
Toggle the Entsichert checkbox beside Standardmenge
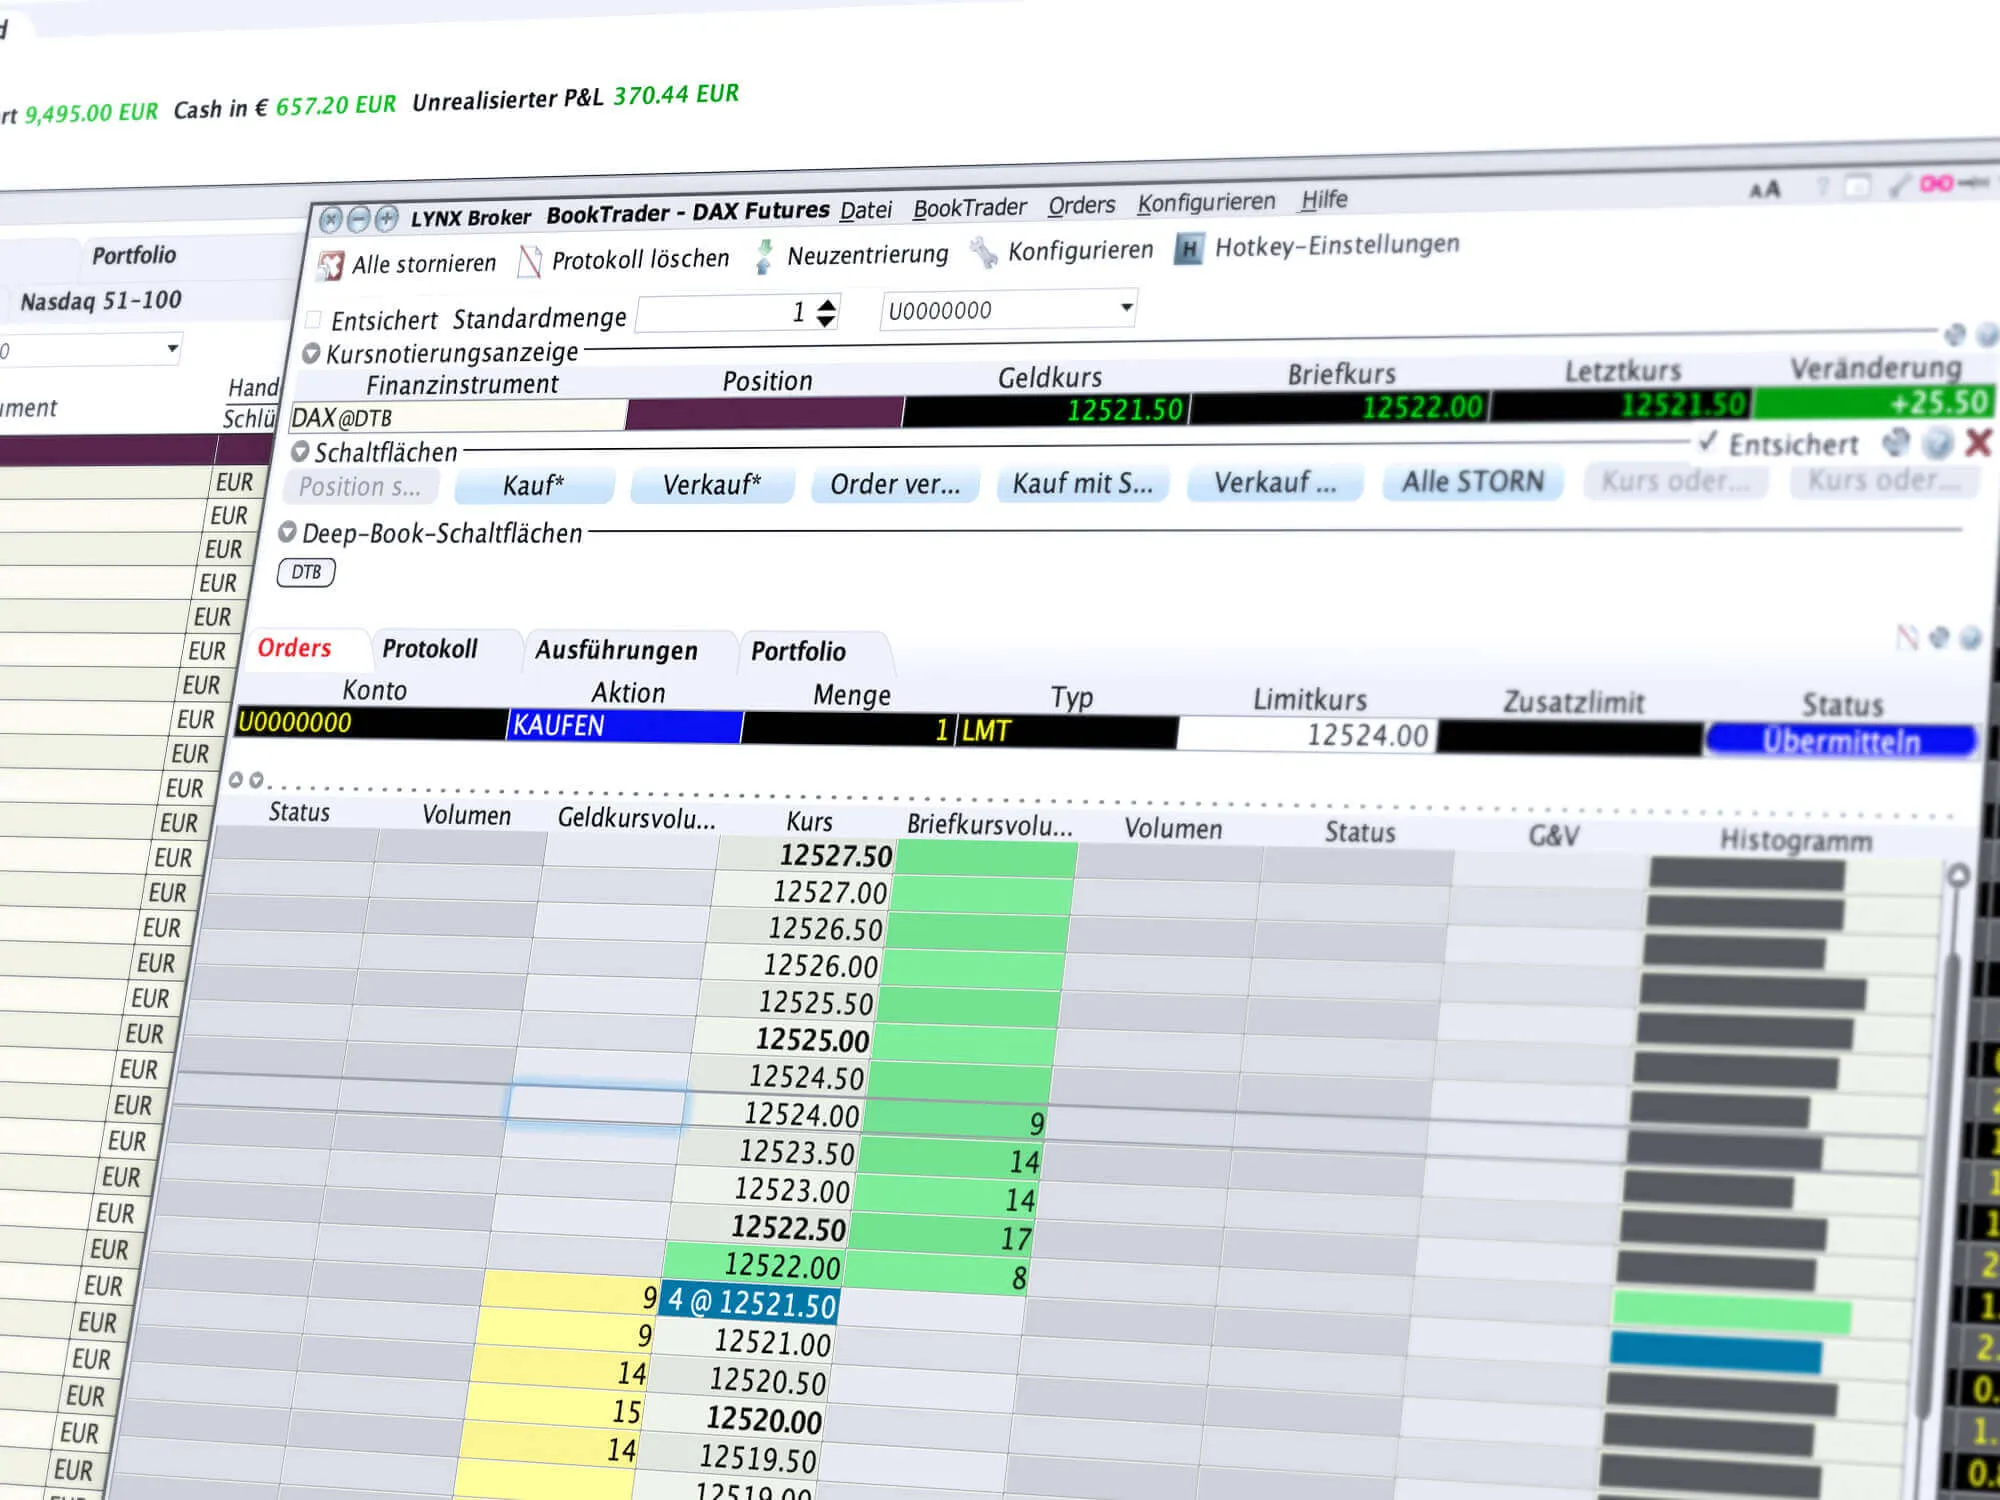point(313,320)
